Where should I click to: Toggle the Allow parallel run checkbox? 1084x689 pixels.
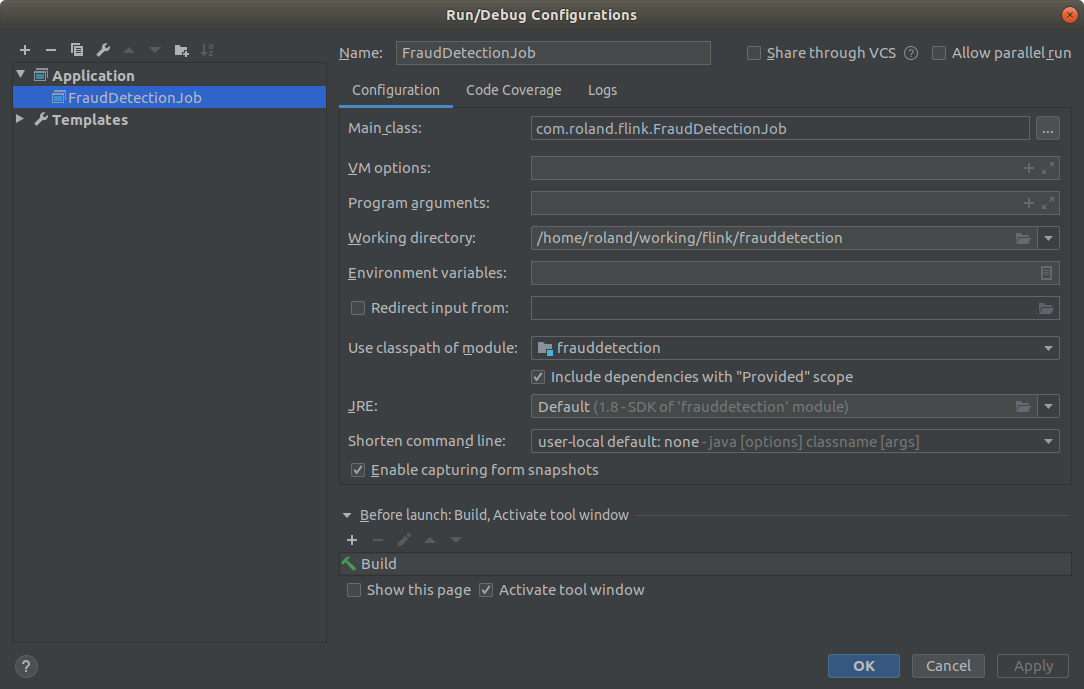[939, 53]
